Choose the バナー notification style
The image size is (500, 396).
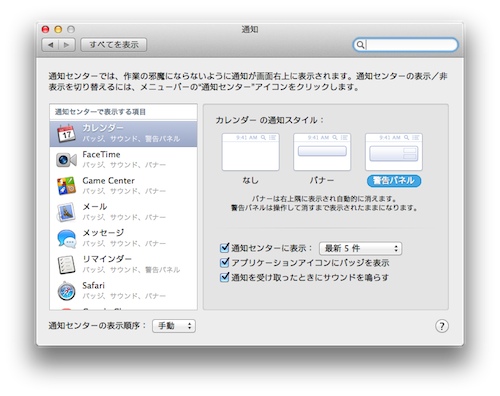click(322, 152)
